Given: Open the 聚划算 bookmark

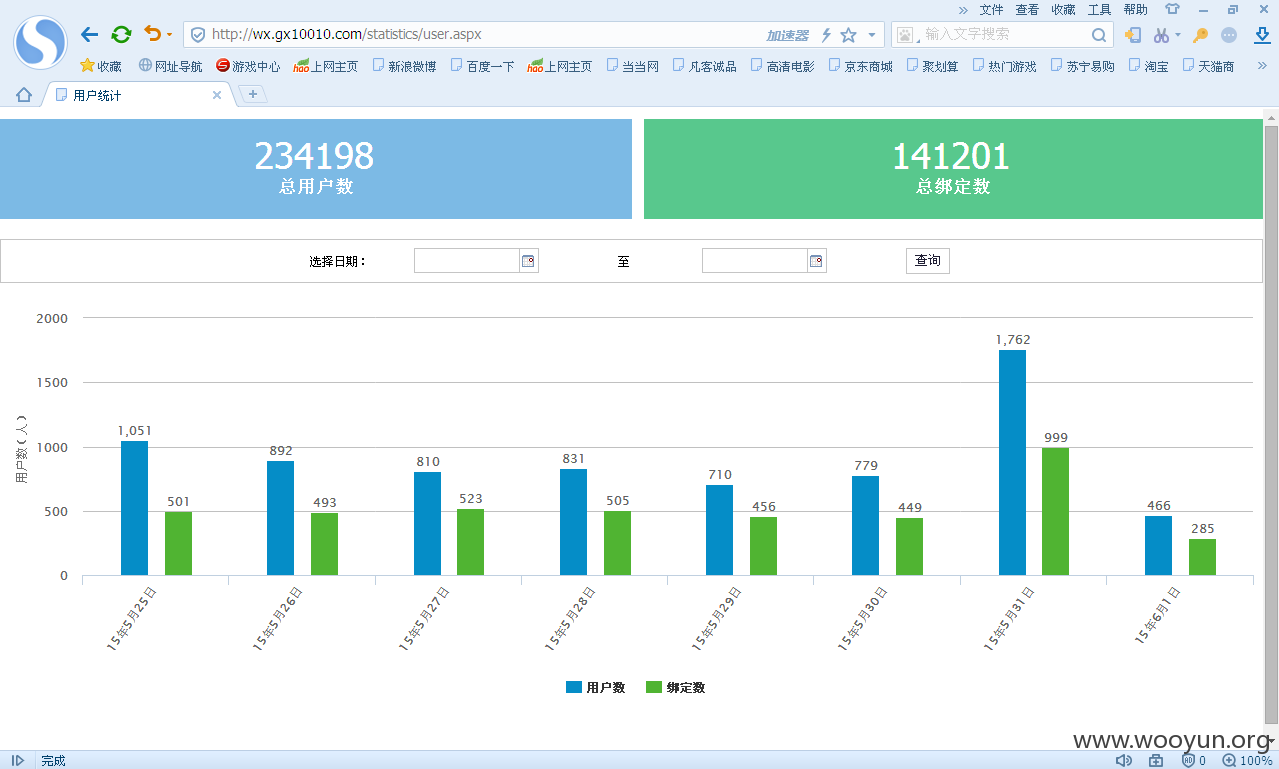Looking at the screenshot, I should [x=932, y=66].
